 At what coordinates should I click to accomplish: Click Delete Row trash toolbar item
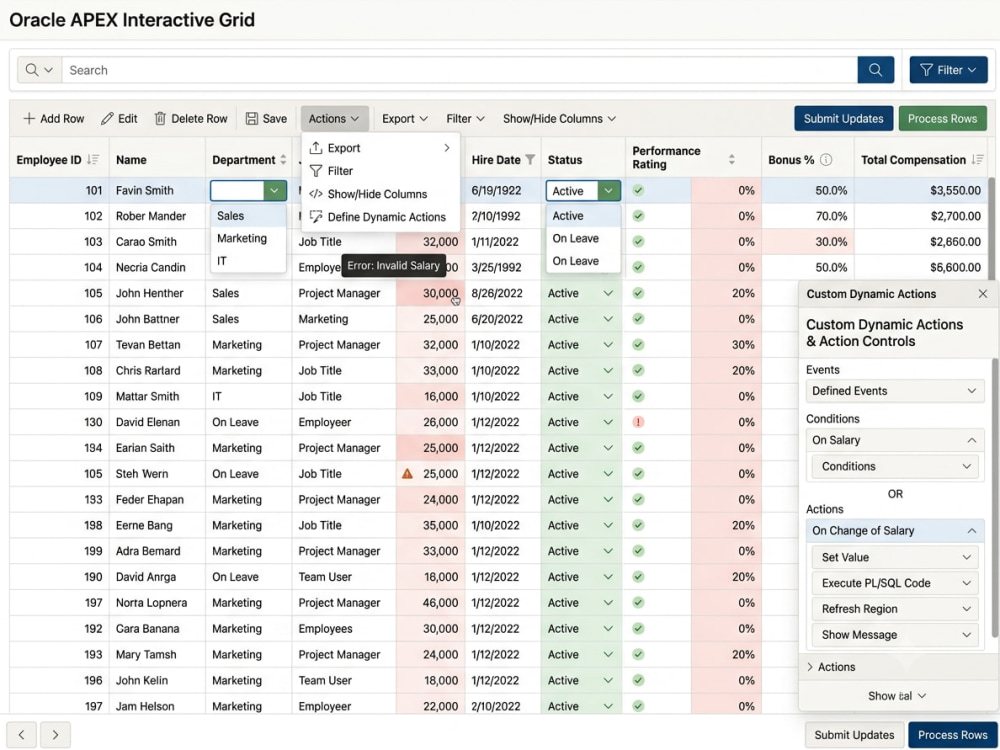click(x=191, y=119)
